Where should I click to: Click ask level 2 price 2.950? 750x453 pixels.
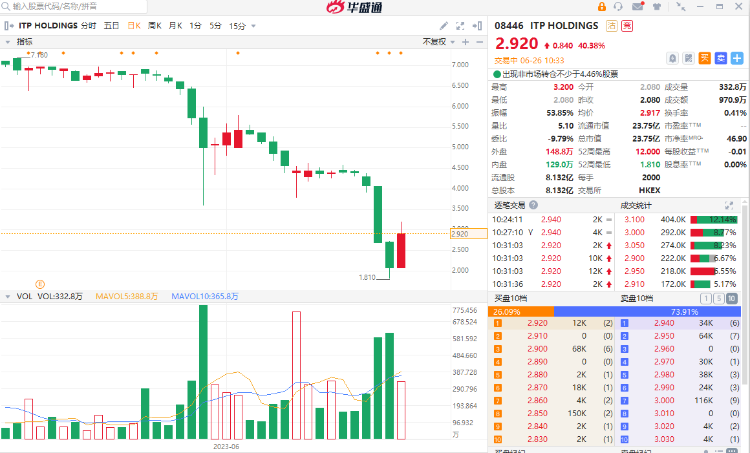[664, 336]
